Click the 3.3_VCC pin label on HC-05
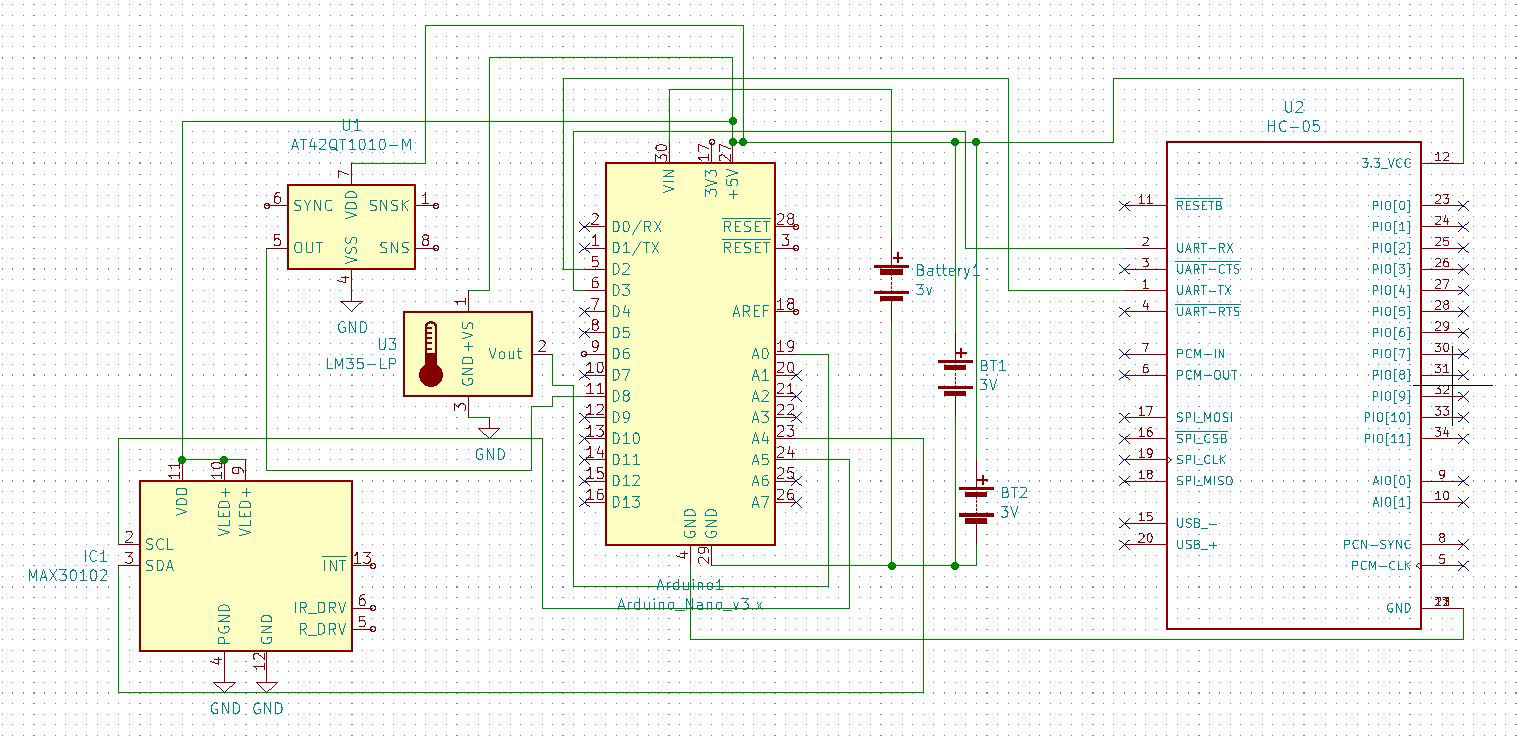The image size is (1517, 736). (1386, 163)
